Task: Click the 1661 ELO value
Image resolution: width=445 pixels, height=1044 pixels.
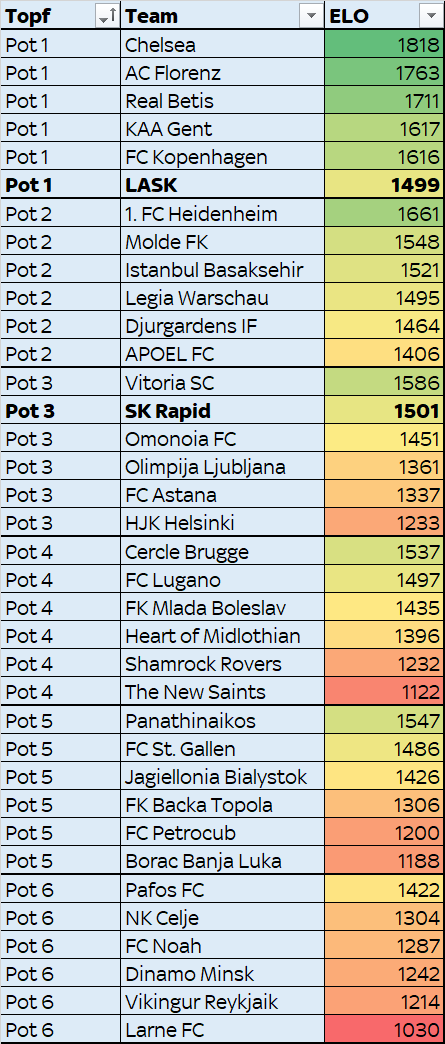Action: pyautogui.click(x=418, y=214)
